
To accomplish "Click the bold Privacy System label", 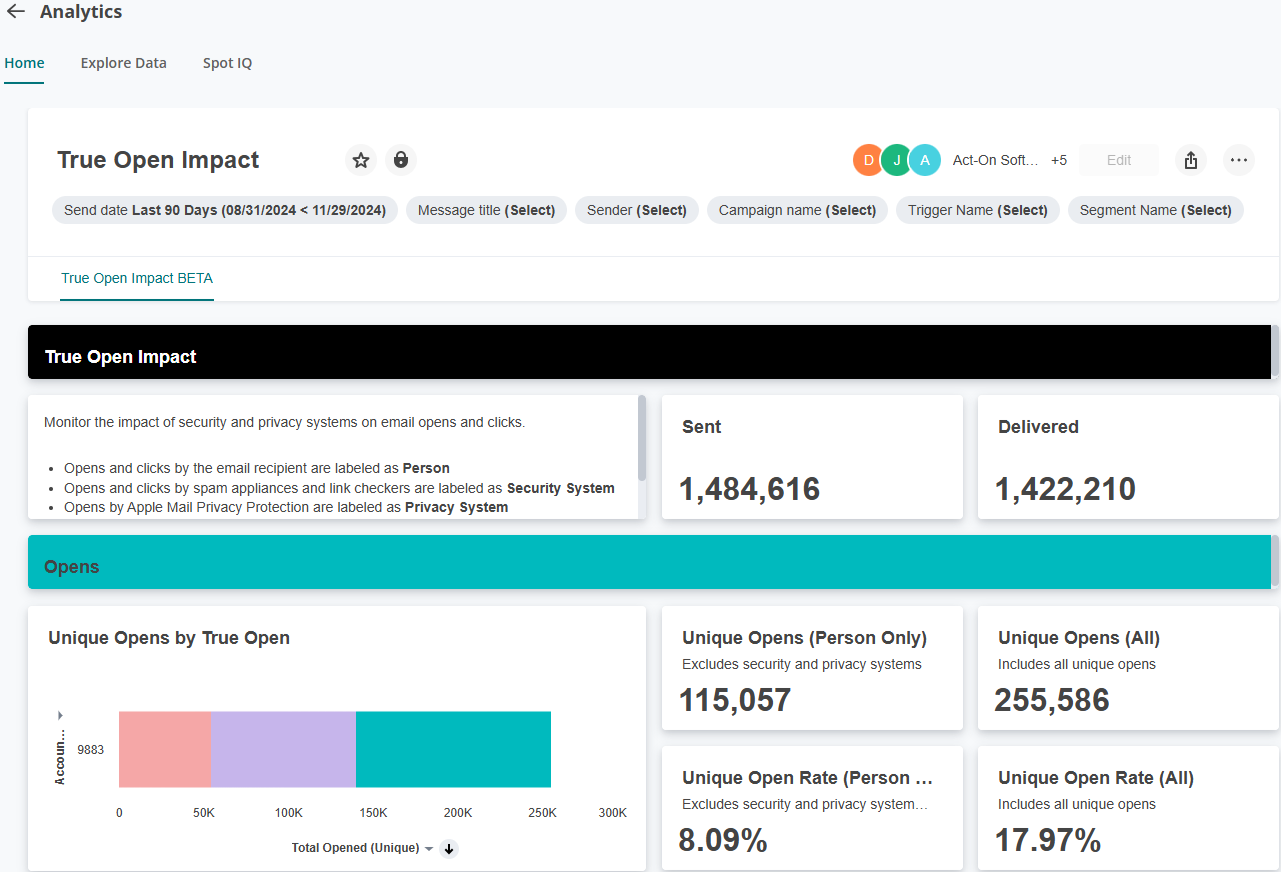I will pos(456,507).
